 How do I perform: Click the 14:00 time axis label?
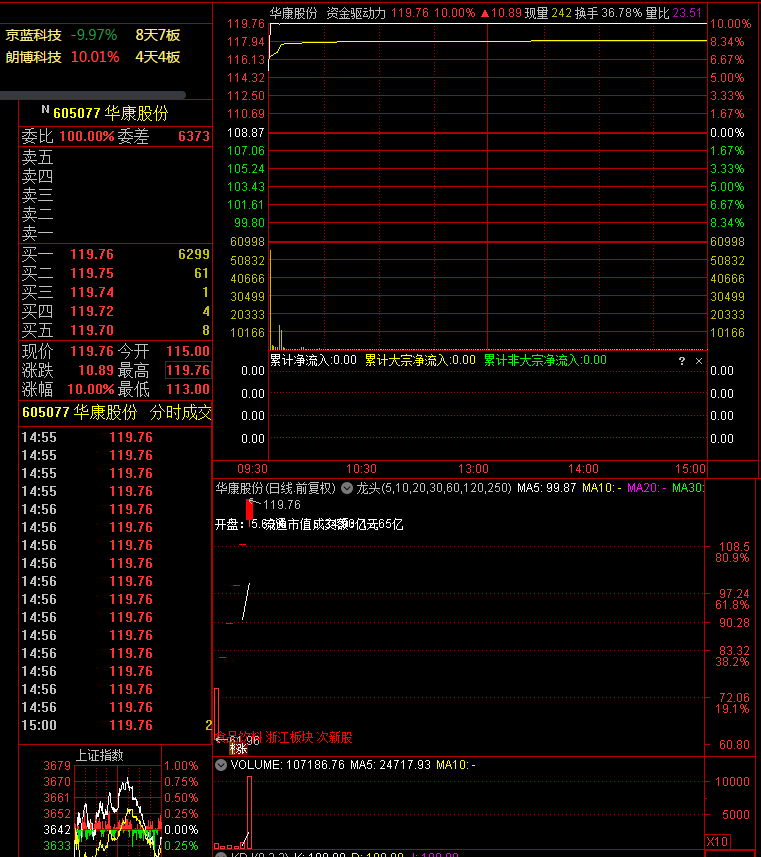583,469
